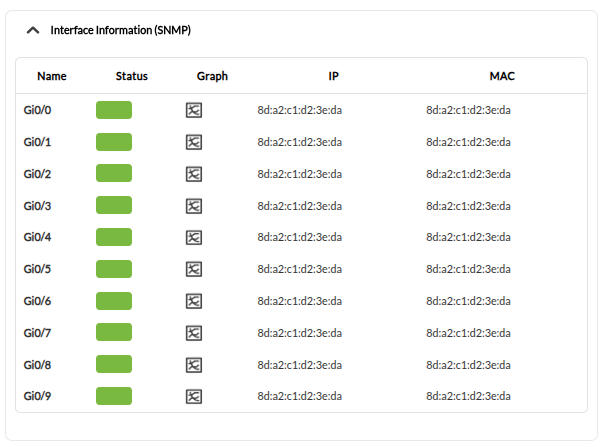The image size is (607, 447).
Task: Open the graph icon for Gi0/7
Action: [x=194, y=333]
